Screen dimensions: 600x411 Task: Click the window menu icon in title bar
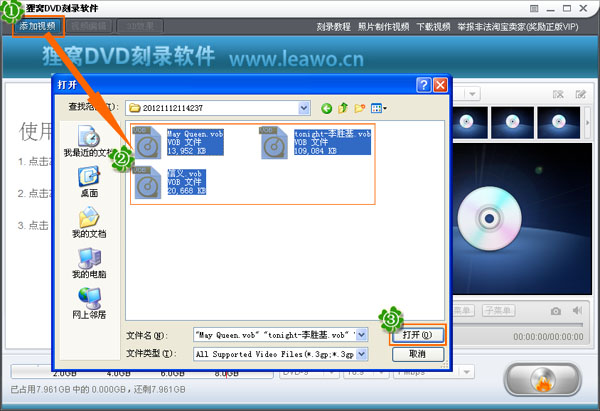click(x=534, y=8)
